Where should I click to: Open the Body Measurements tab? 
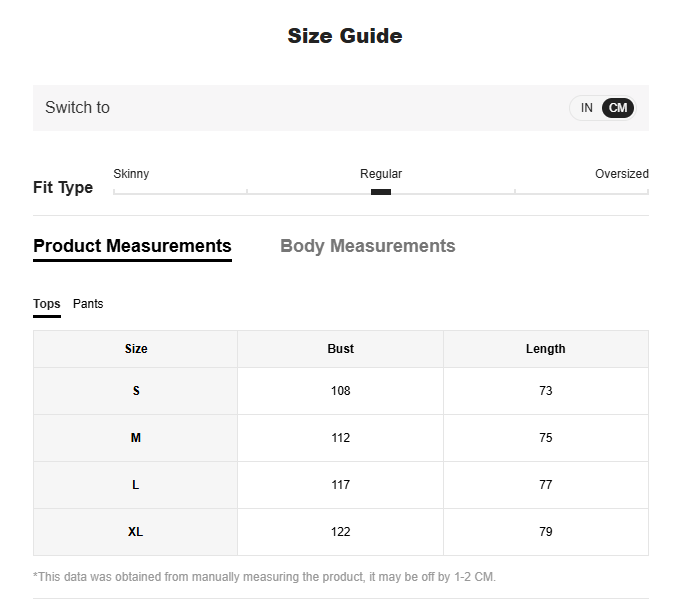[x=367, y=246]
